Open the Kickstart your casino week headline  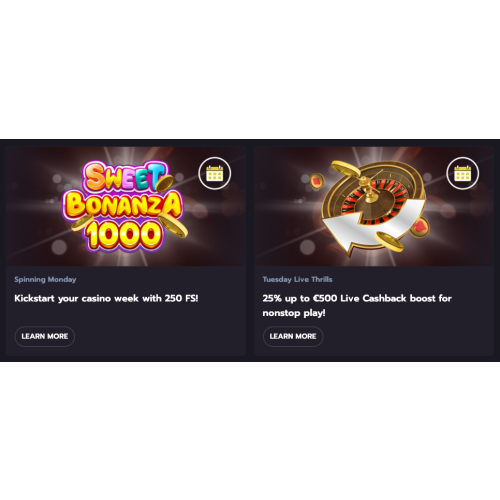tap(106, 298)
